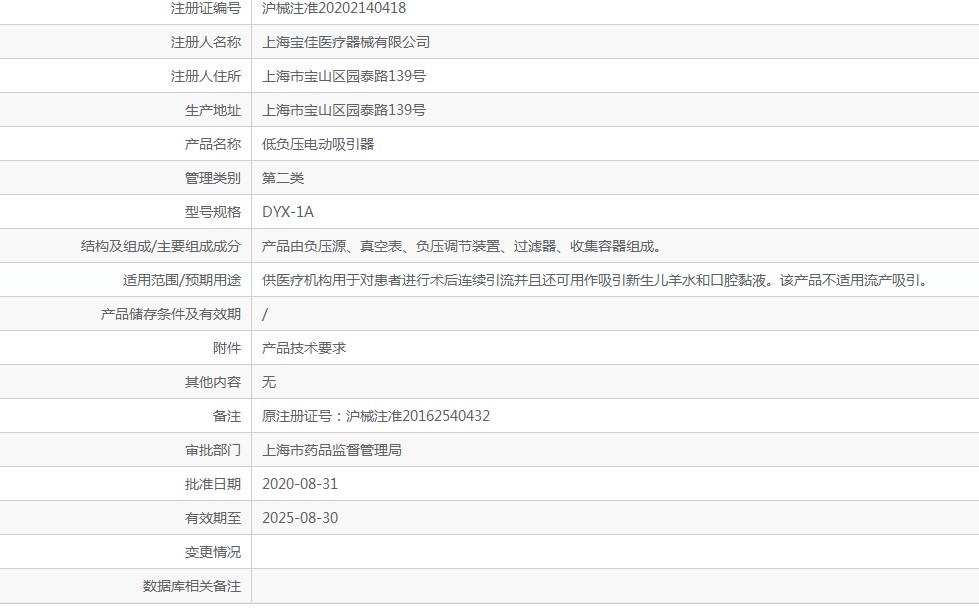
Task: Select the 数据库相关备注 label
Action: coord(192,586)
